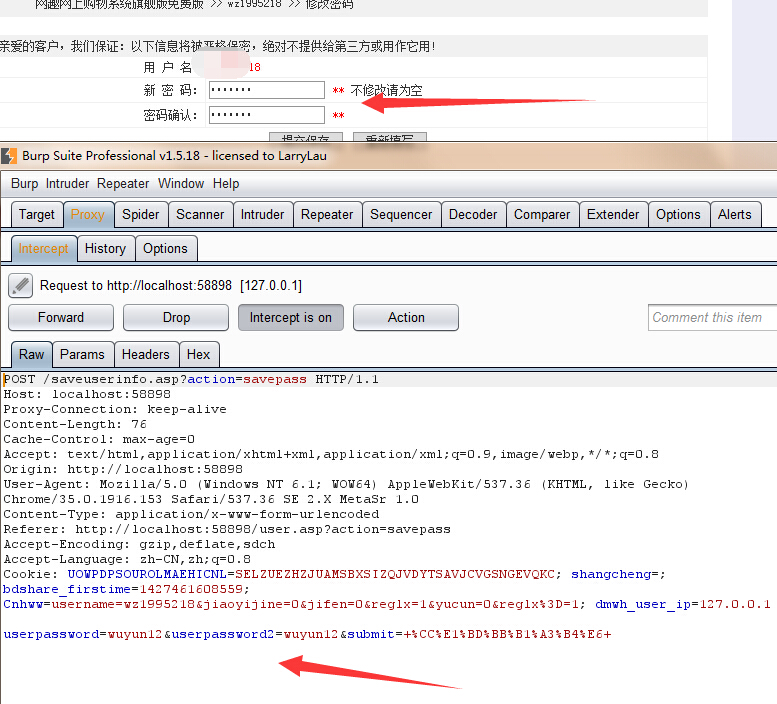Click the pencil edit icon beside Request
777x704 pixels.
point(20,285)
